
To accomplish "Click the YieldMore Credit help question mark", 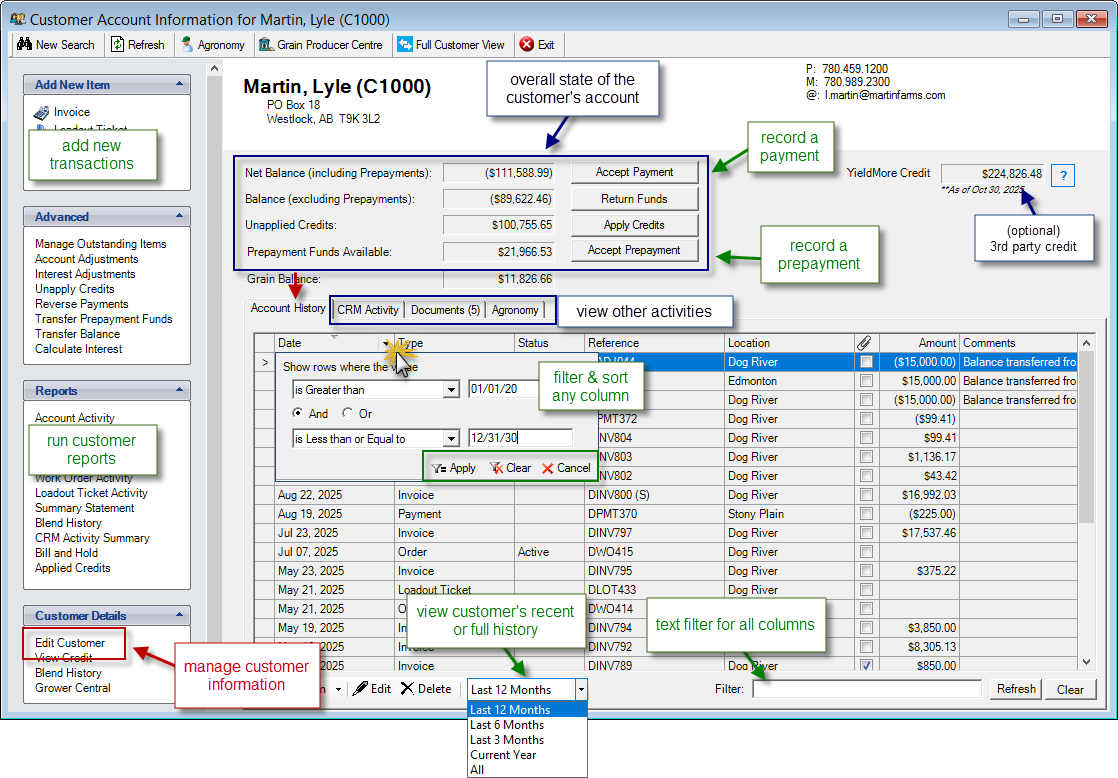I will 1063,175.
